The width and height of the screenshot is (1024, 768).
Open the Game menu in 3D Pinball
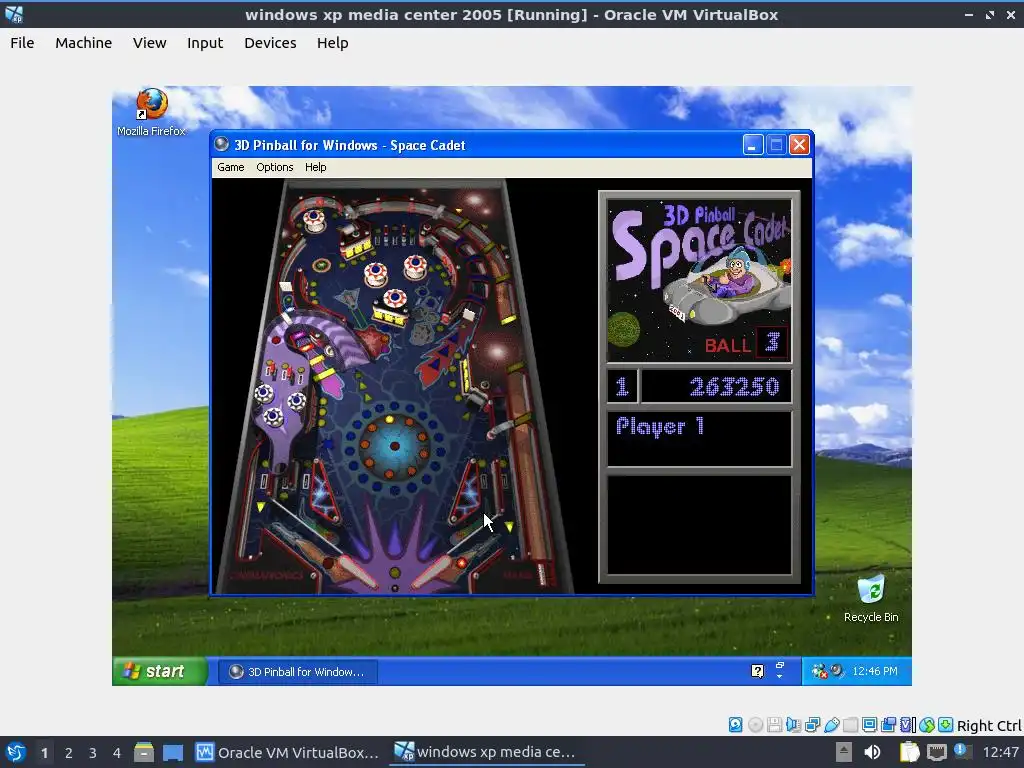point(231,167)
